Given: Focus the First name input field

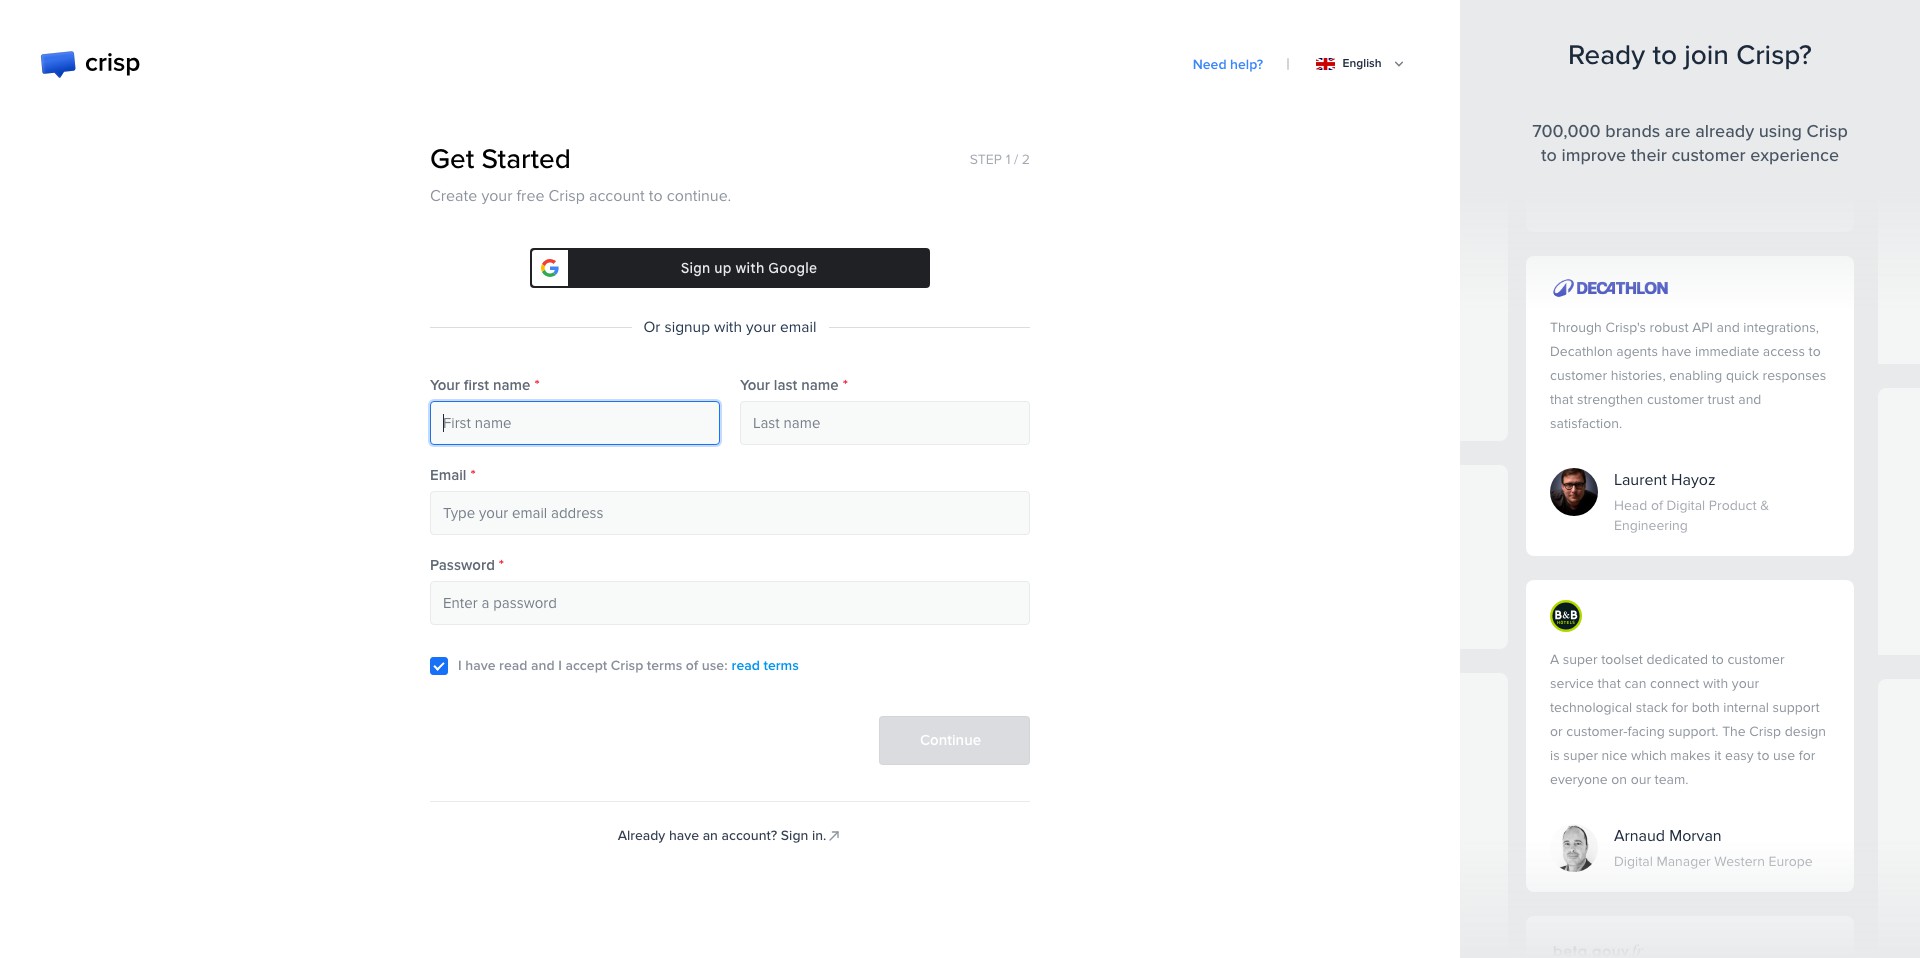Looking at the screenshot, I should [575, 423].
